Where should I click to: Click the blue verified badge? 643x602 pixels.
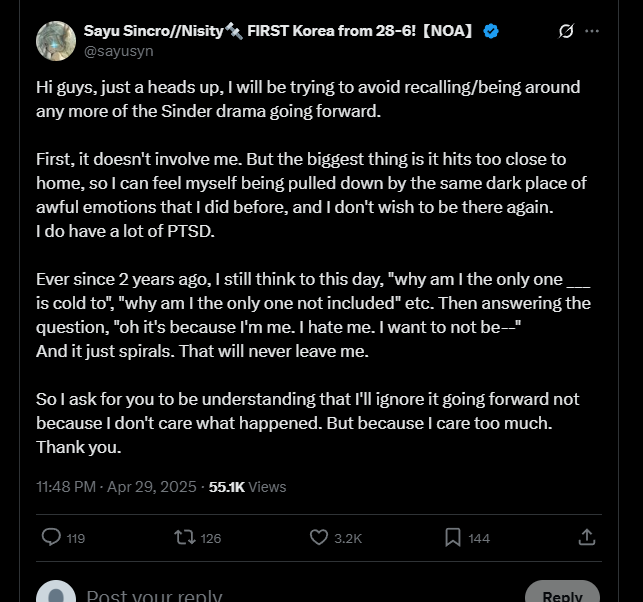click(491, 31)
